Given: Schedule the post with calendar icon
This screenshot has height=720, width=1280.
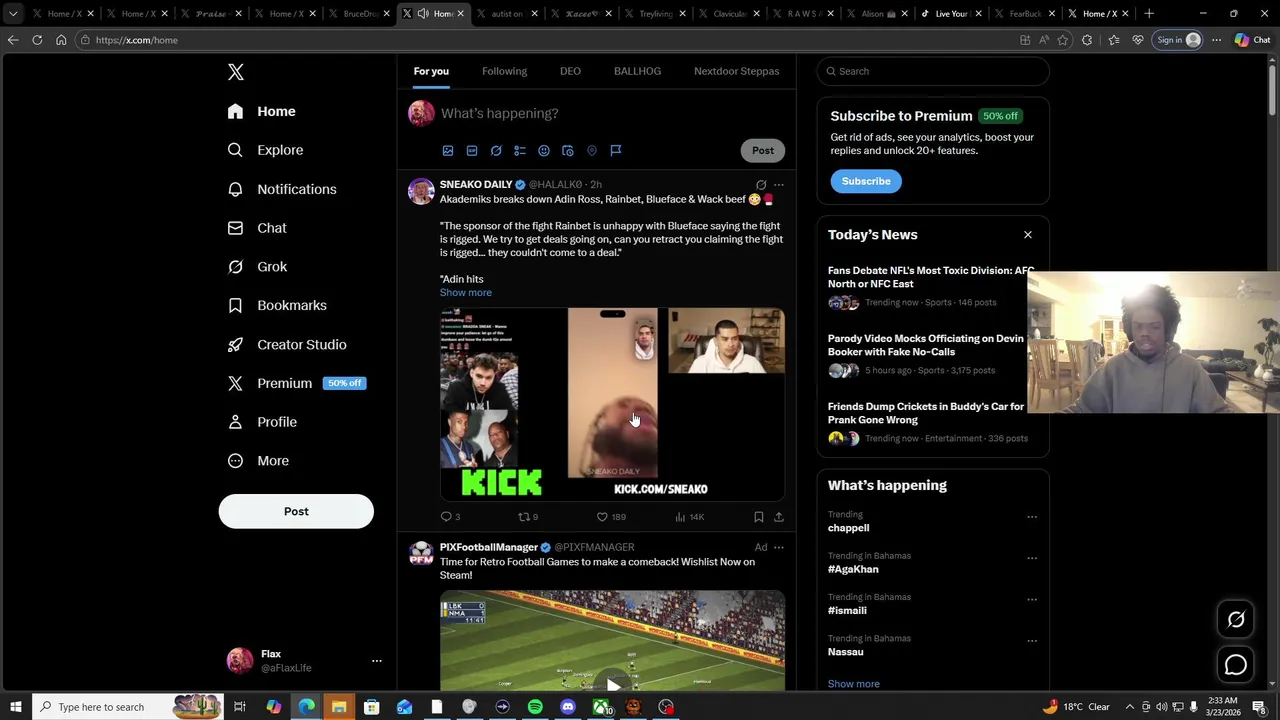Looking at the screenshot, I should point(568,150).
